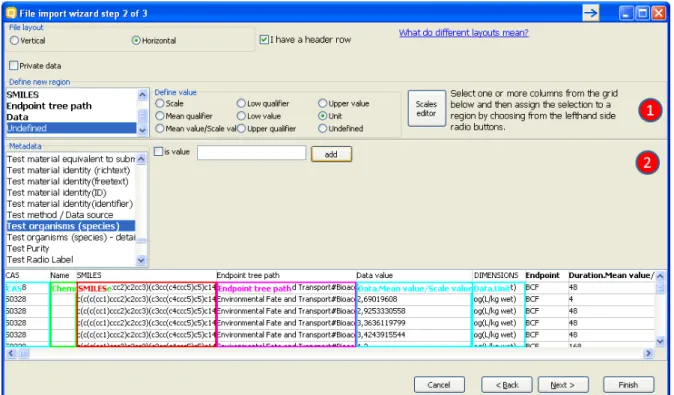Click the Endpoint column header
This screenshot has height=395, width=674.
click(546, 275)
